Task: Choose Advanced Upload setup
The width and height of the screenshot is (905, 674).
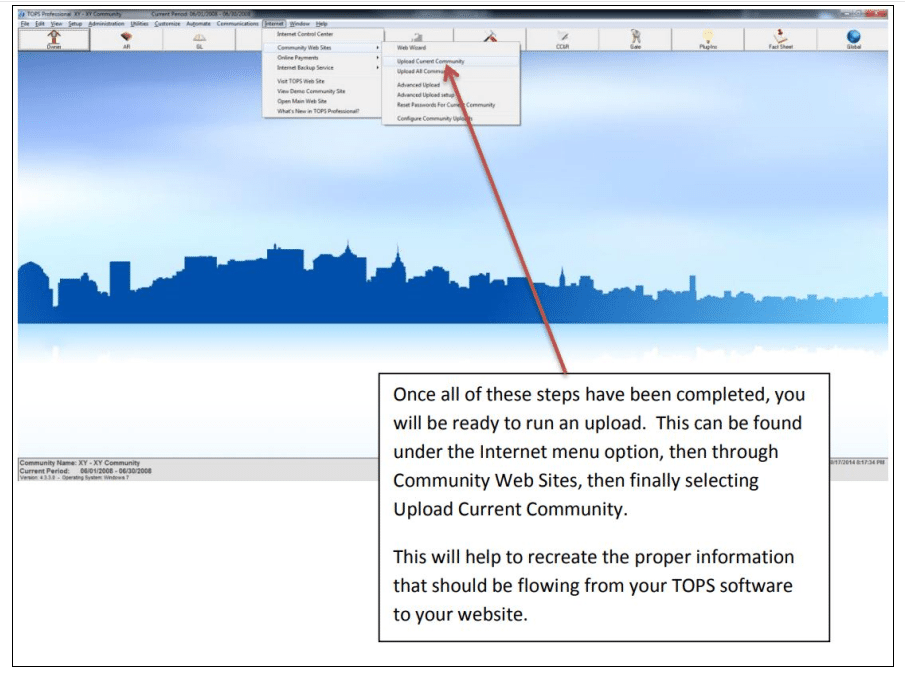Action: [x=451, y=95]
